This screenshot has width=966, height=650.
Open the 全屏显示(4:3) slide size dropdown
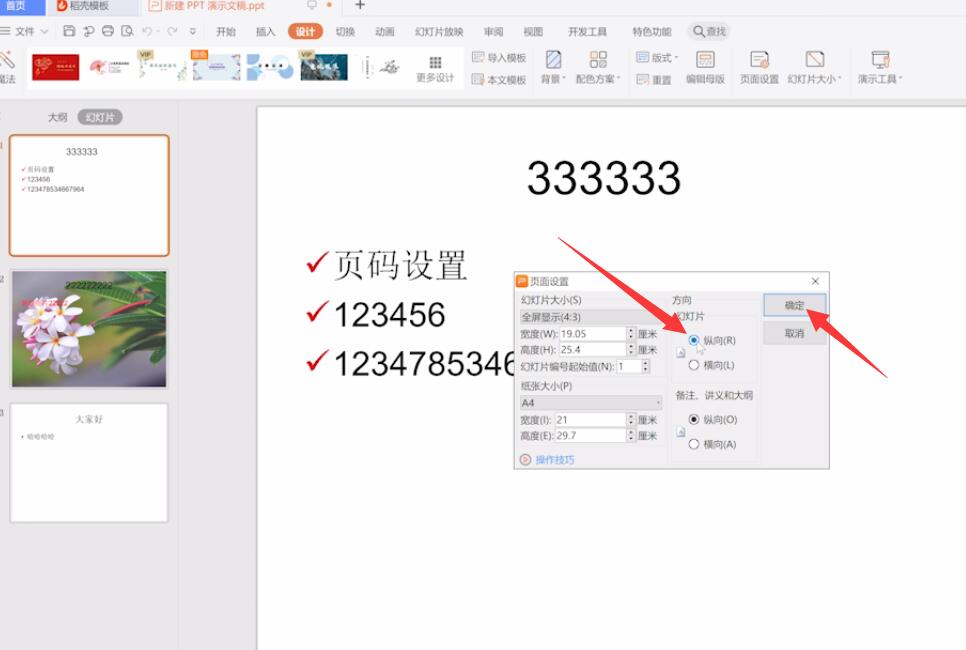click(591, 317)
